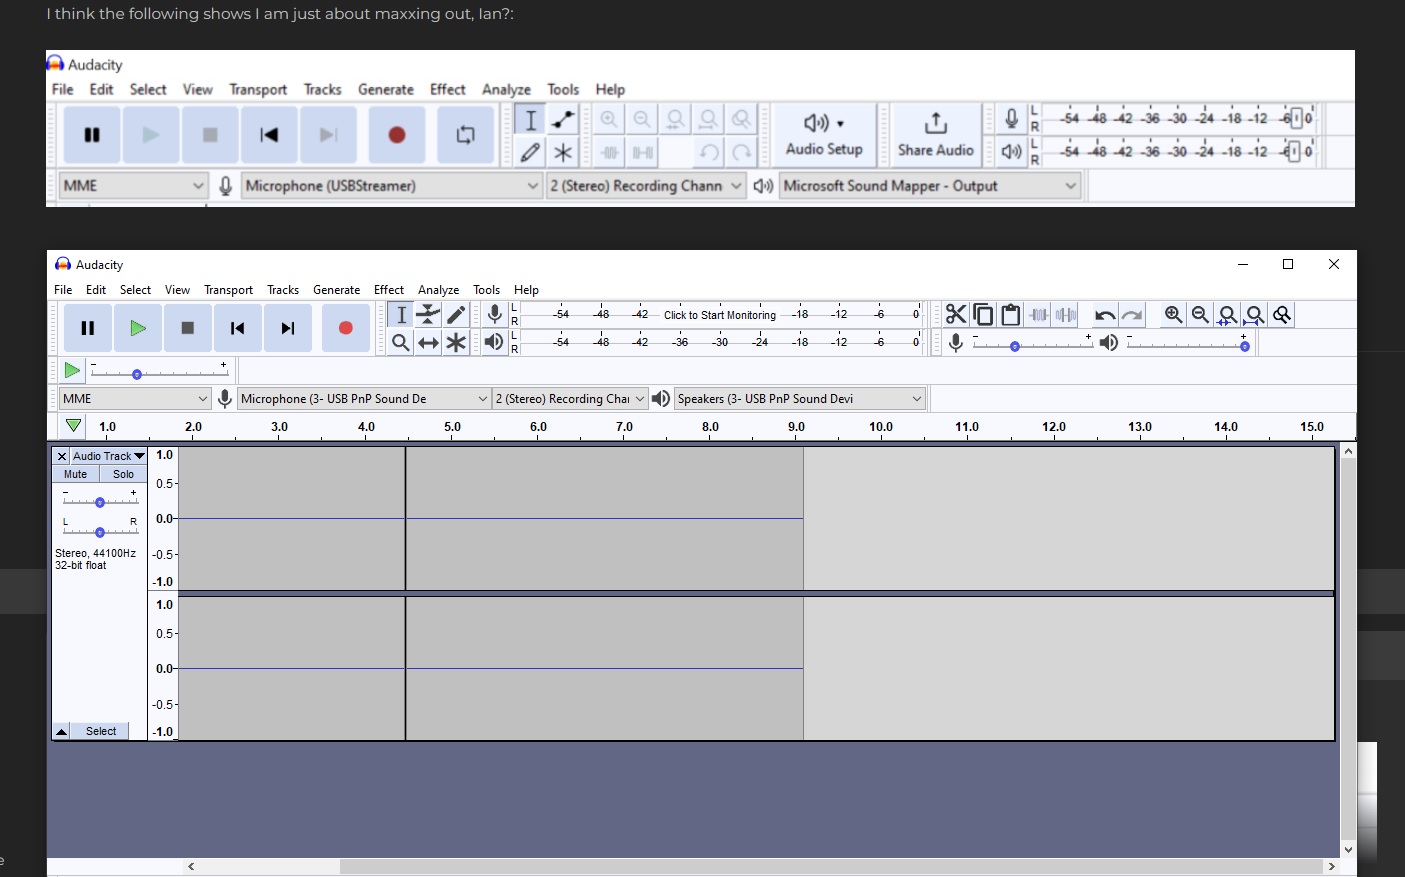Click Zoom Toggle in lower Audacity edit toolbar
The height and width of the screenshot is (877, 1405).
1282,315
